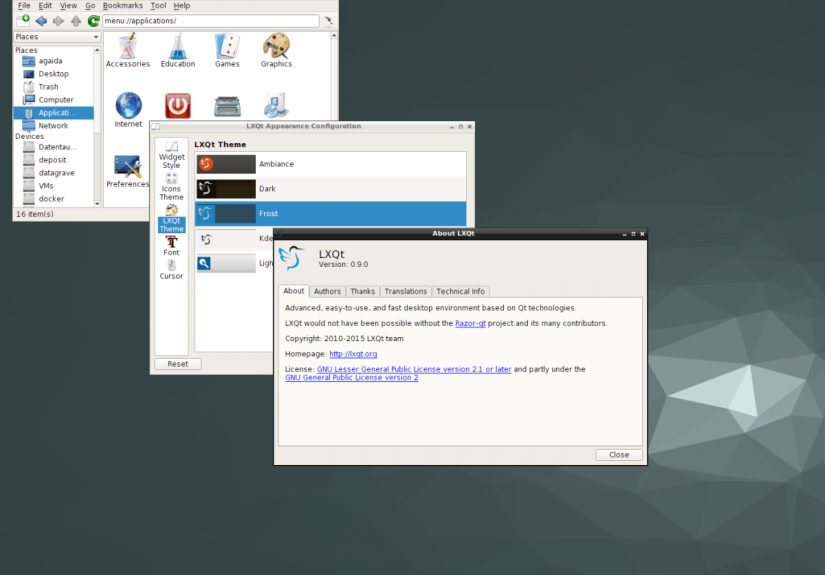Open the Go menu

(90, 5)
